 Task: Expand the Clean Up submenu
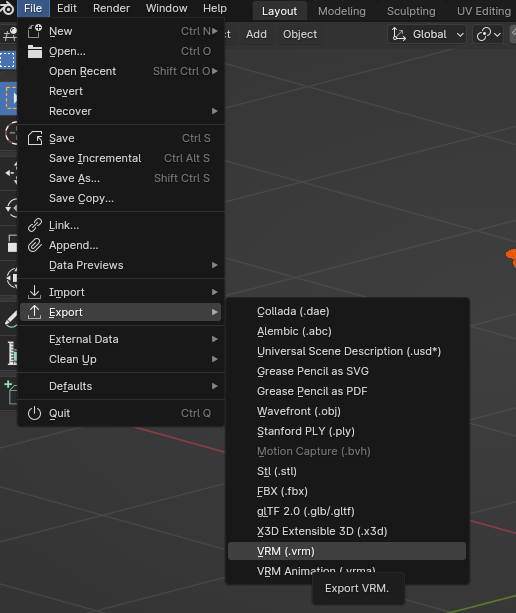[x=121, y=359]
